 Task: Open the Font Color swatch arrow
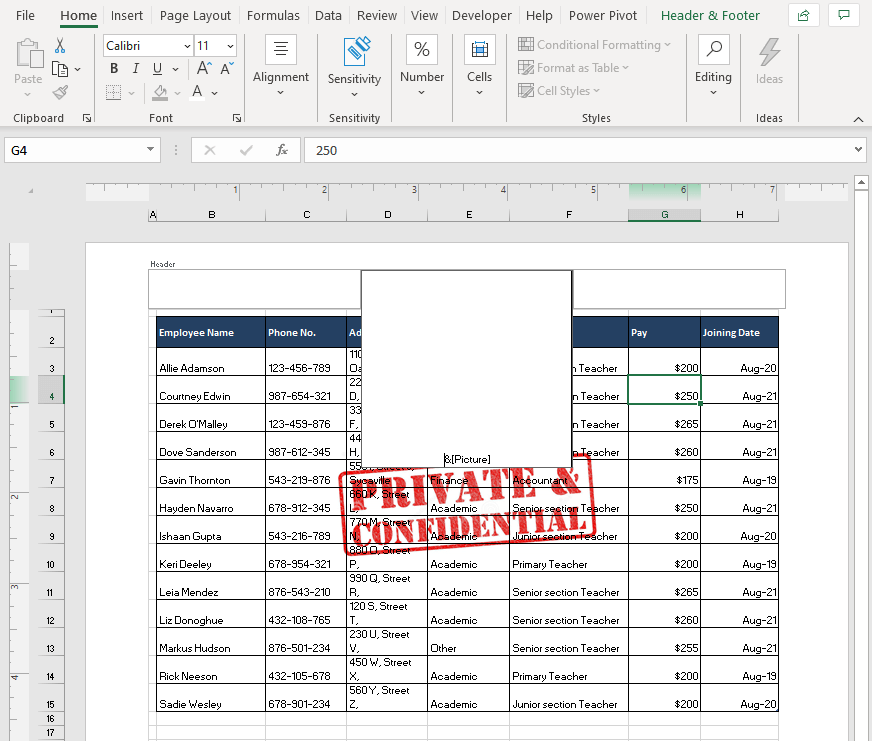(x=213, y=92)
